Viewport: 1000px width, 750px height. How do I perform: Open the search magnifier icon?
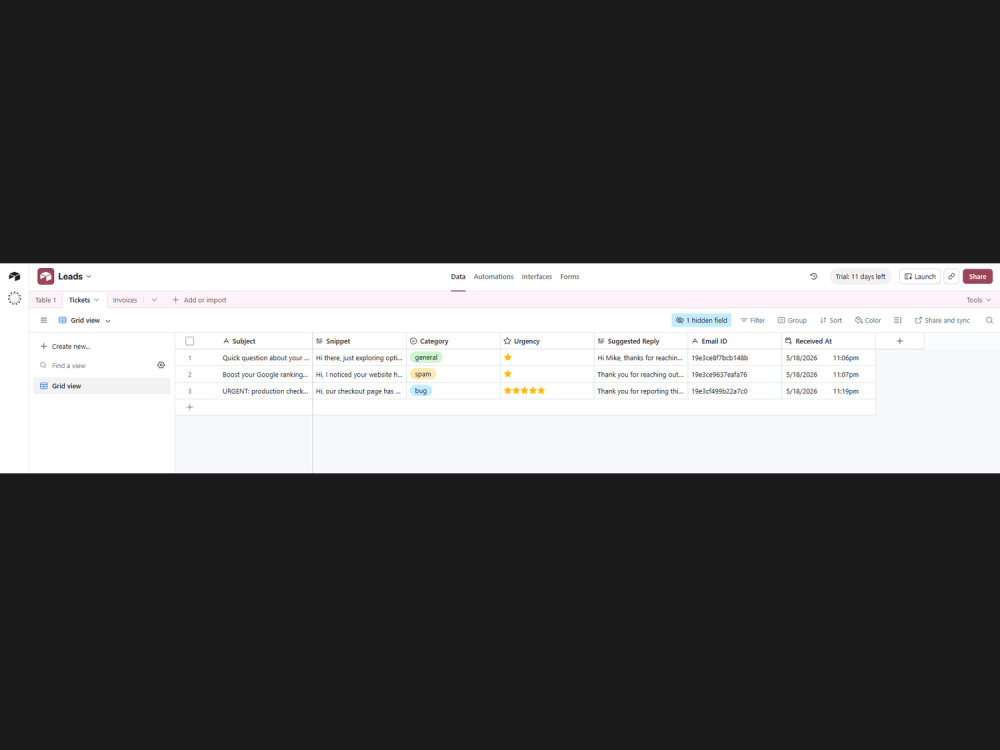[x=989, y=320]
